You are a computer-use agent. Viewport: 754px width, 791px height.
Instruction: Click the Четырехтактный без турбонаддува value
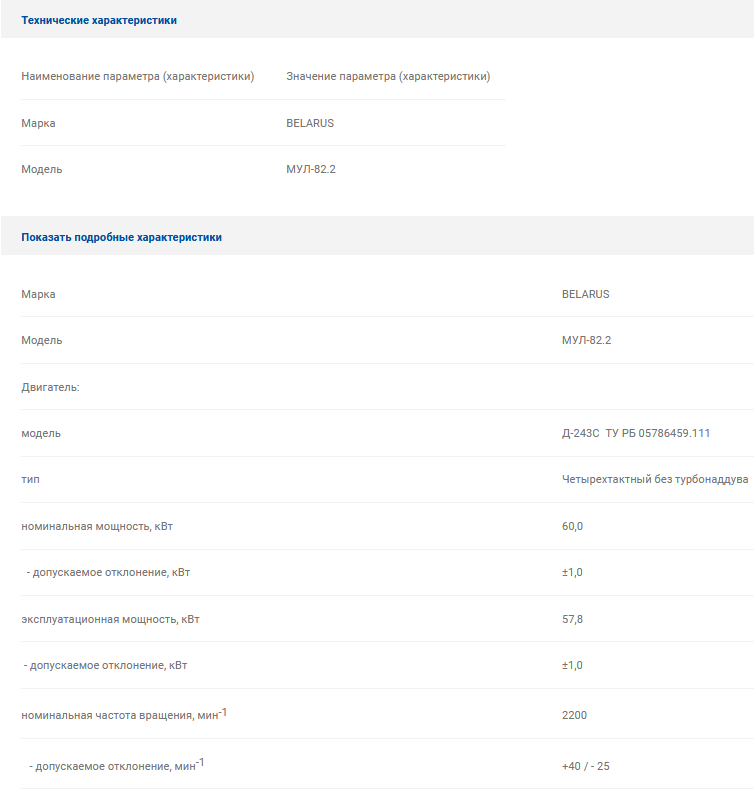coord(655,479)
